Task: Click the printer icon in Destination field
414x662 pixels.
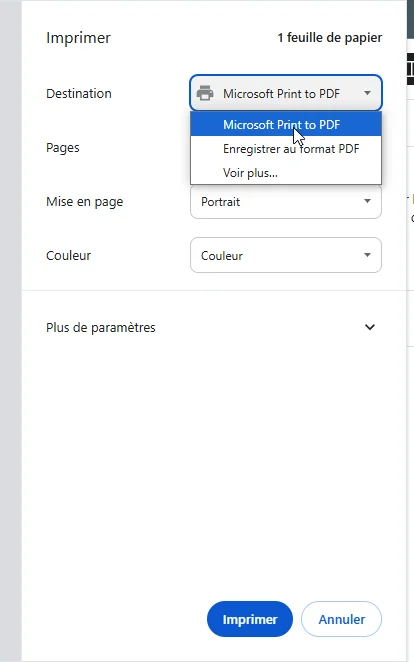Action: pos(205,93)
